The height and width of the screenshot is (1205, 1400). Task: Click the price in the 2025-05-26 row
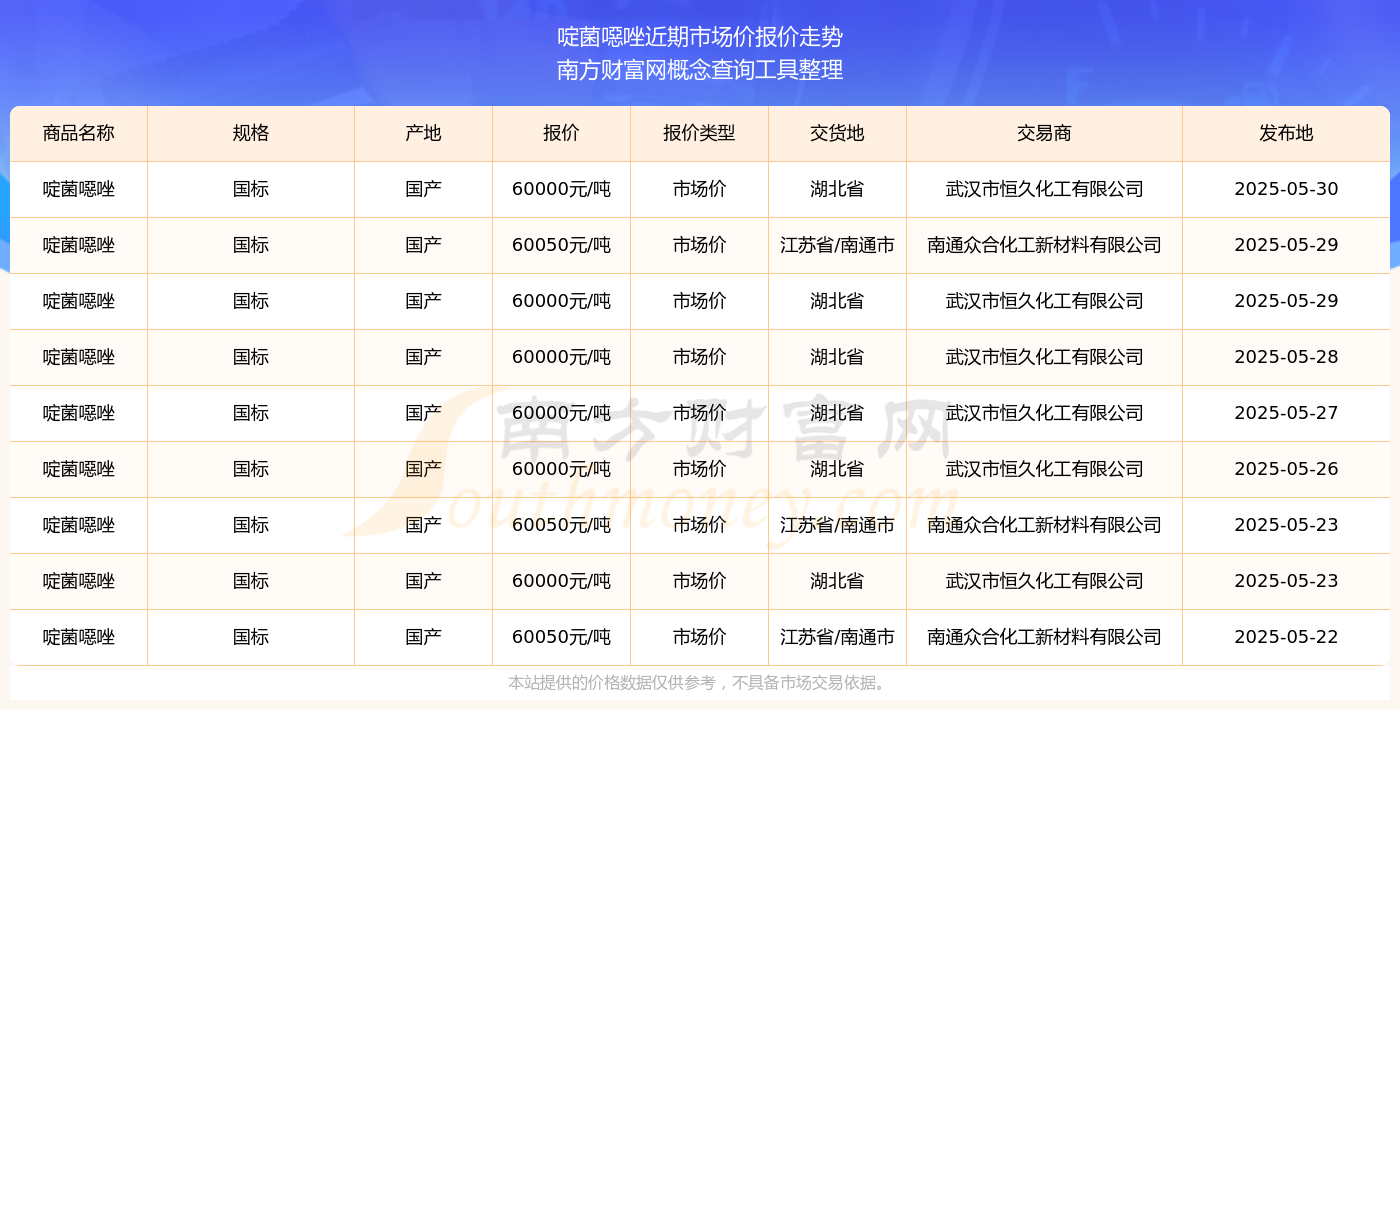pyautogui.click(x=561, y=470)
